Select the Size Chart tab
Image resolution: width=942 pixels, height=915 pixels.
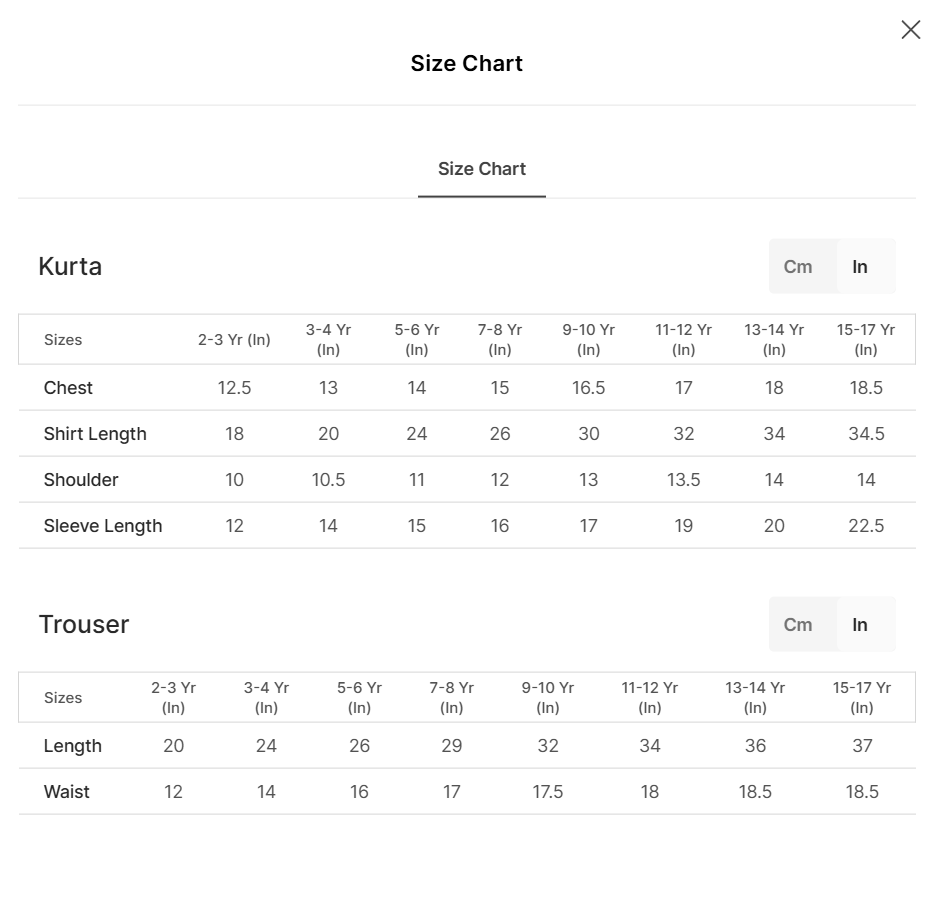(x=482, y=169)
